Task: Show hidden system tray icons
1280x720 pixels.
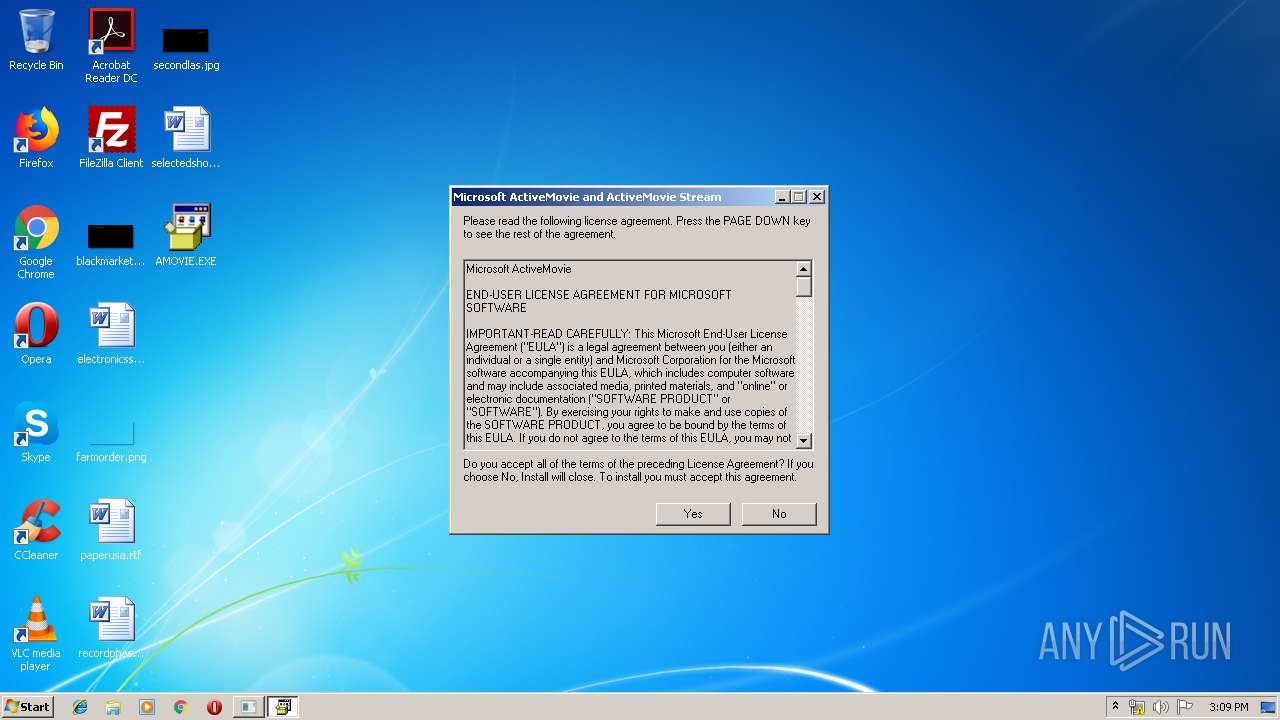Action: (1115, 707)
